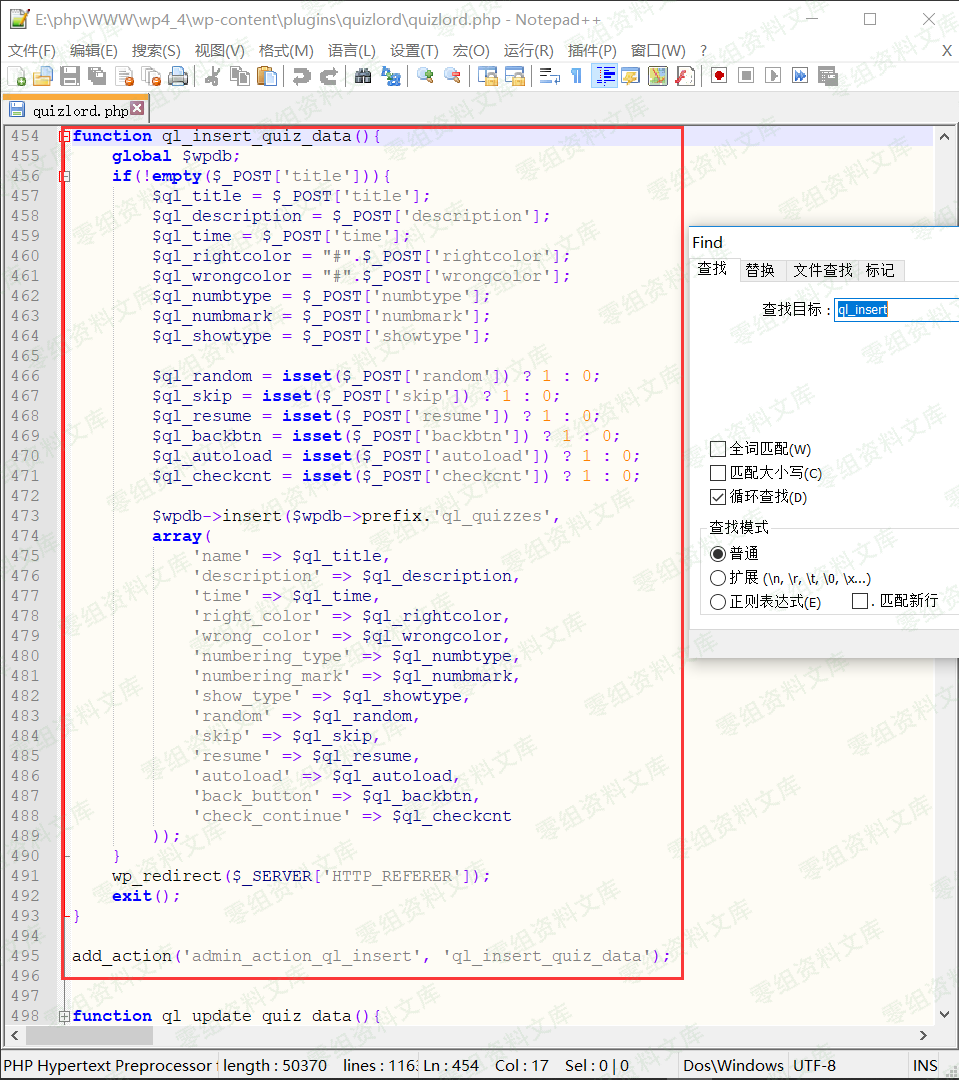Switch to the 文件查找 tab
The width and height of the screenshot is (959, 1080).
[x=822, y=270]
